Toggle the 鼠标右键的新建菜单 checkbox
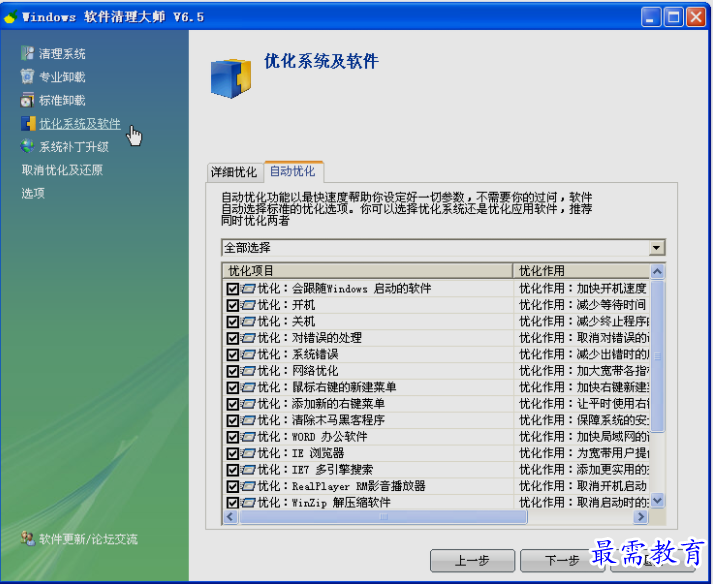The height and width of the screenshot is (584, 713). pos(232,388)
